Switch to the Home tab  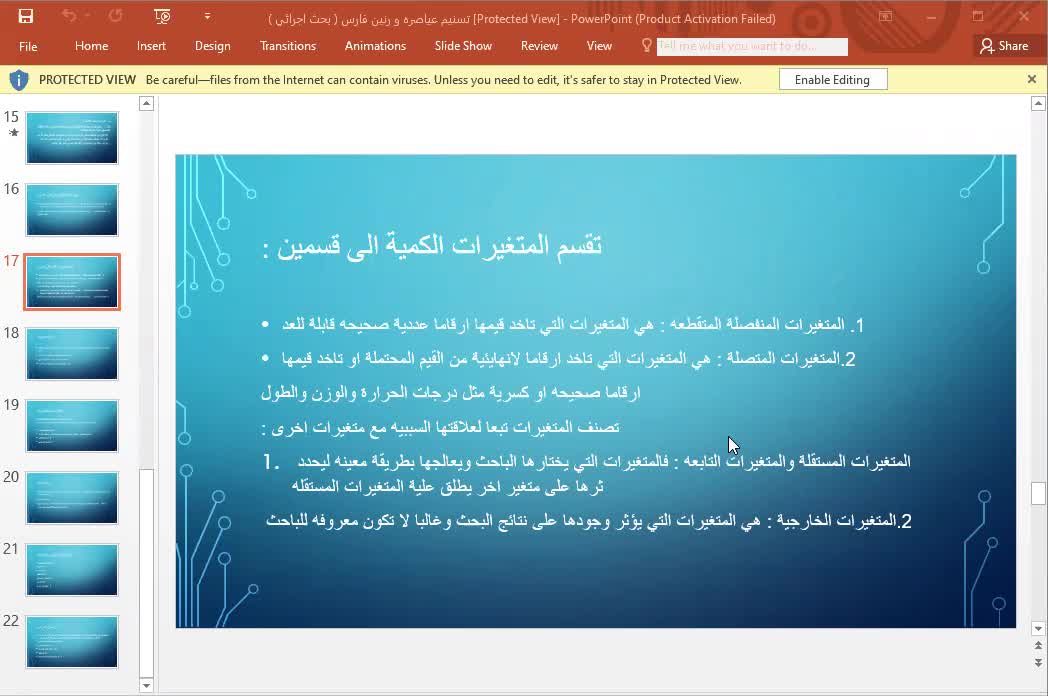pos(92,46)
